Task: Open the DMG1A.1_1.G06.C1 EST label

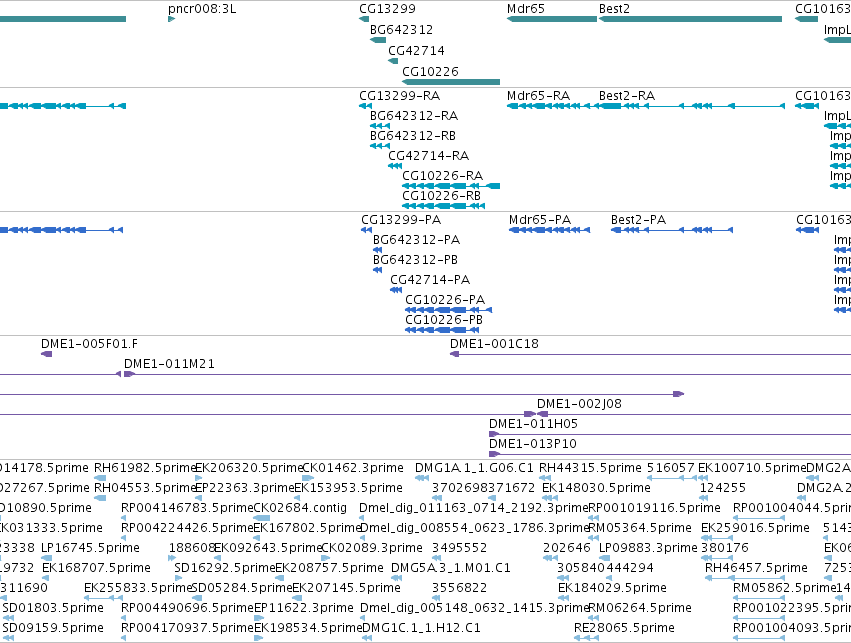Action: [x=474, y=468]
